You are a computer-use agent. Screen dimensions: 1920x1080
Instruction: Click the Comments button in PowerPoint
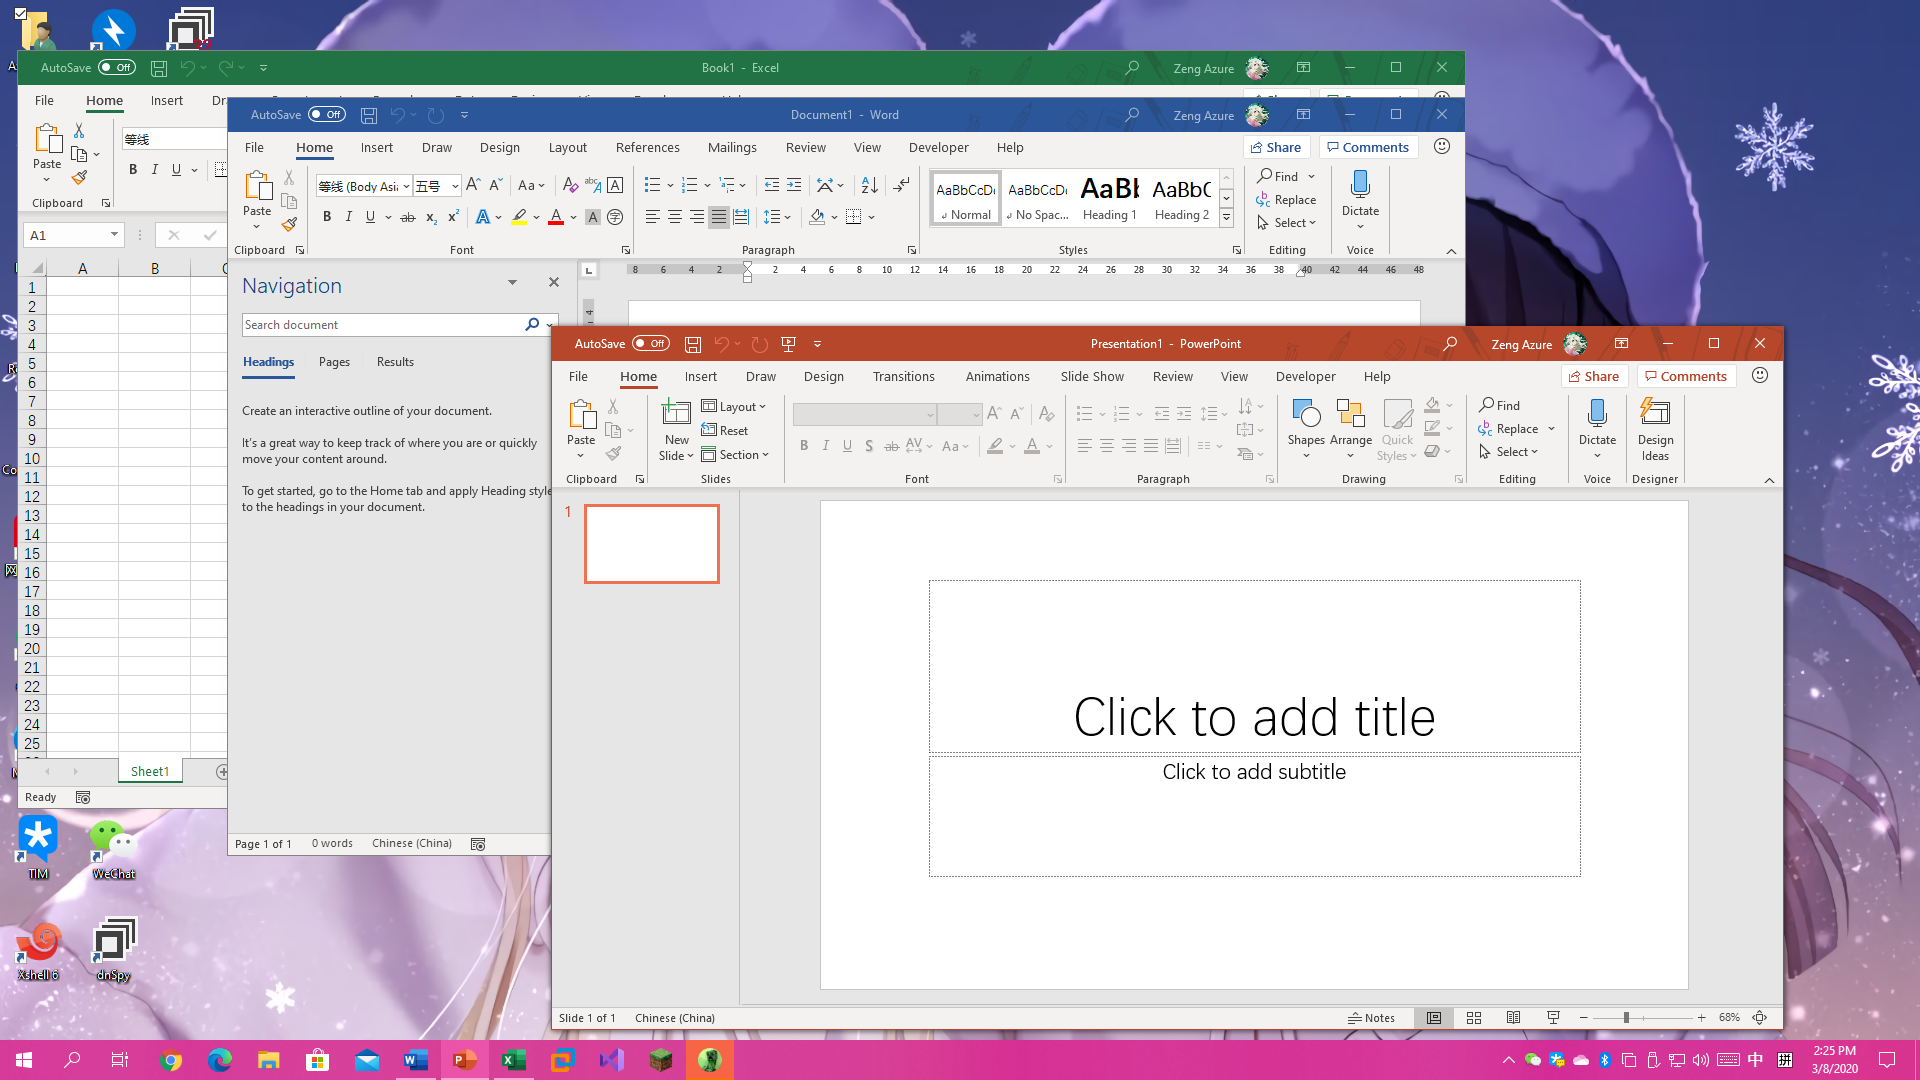pos(1686,376)
